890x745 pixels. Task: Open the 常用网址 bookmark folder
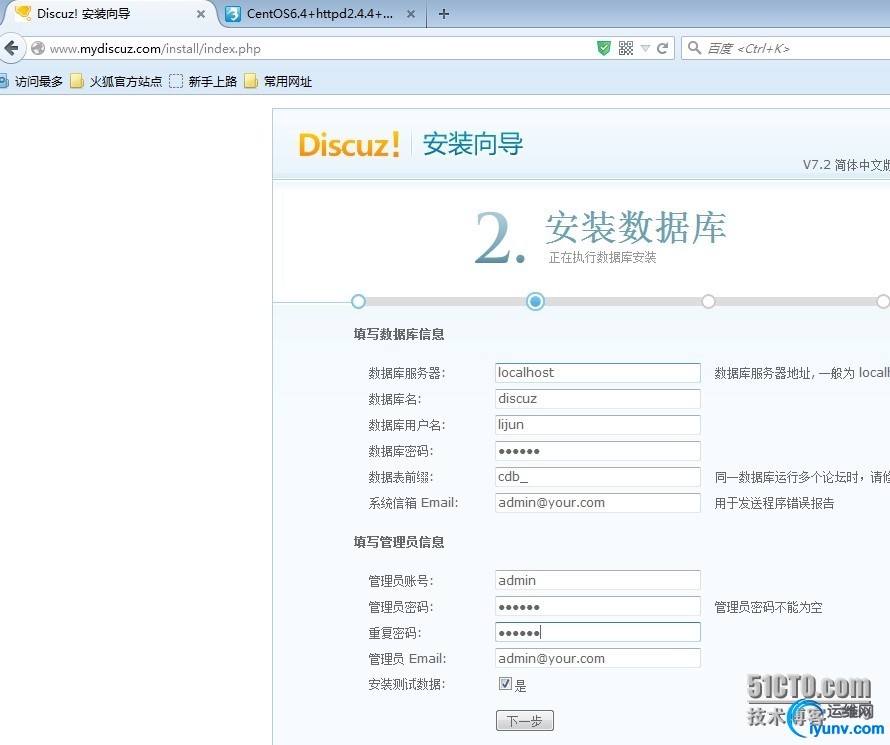coord(278,81)
